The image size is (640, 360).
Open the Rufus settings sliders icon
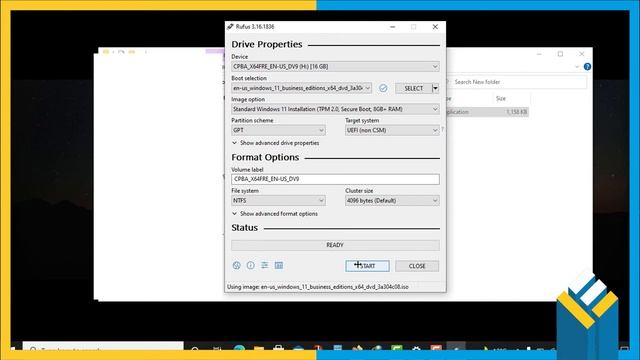click(x=264, y=266)
